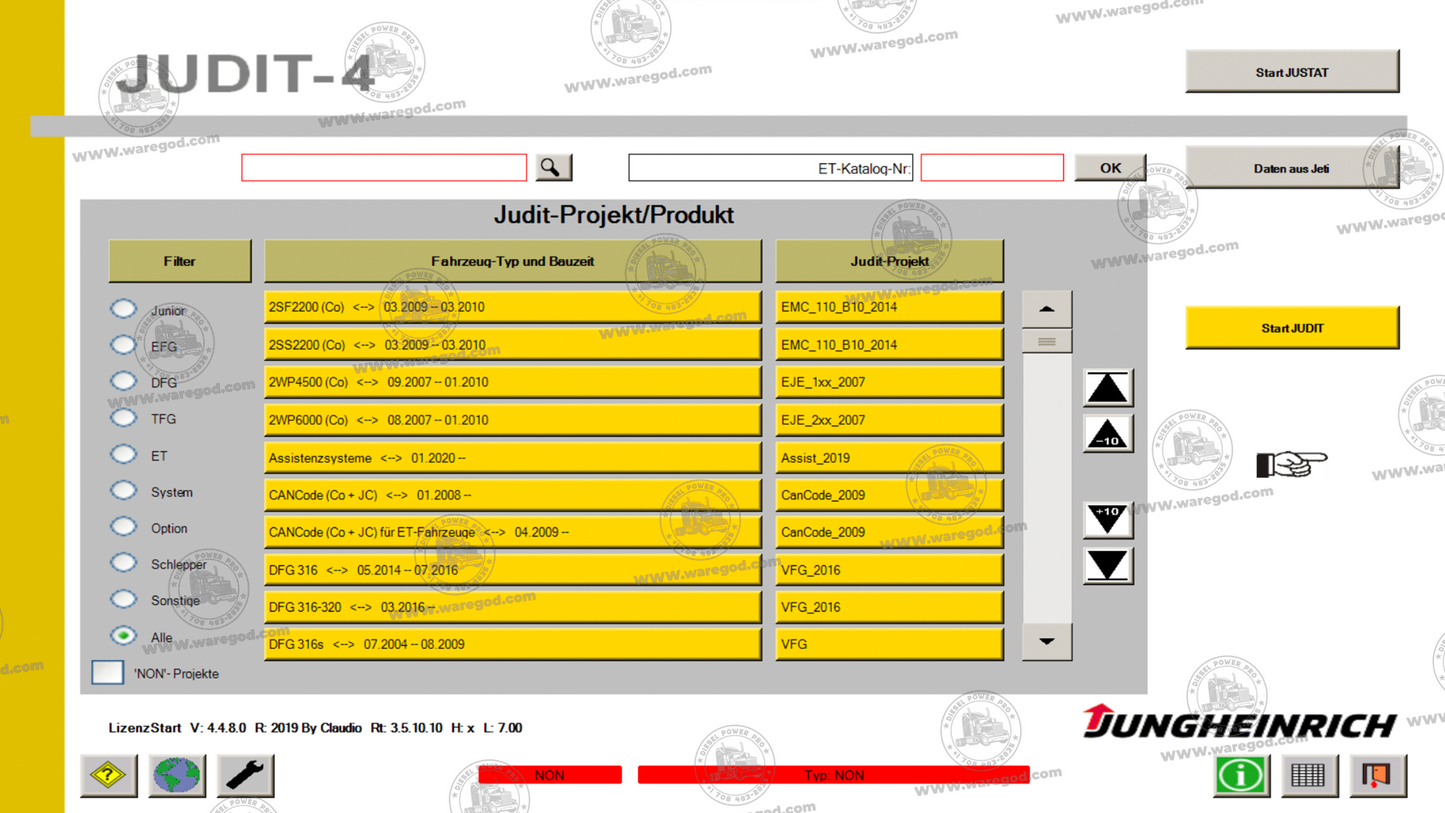1445x813 pixels.
Task: Open the yellow question mark help icon
Action: [x=108, y=775]
